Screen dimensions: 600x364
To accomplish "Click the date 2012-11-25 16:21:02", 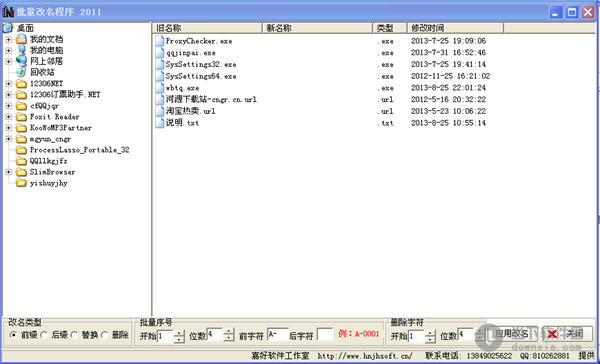I will point(450,76).
